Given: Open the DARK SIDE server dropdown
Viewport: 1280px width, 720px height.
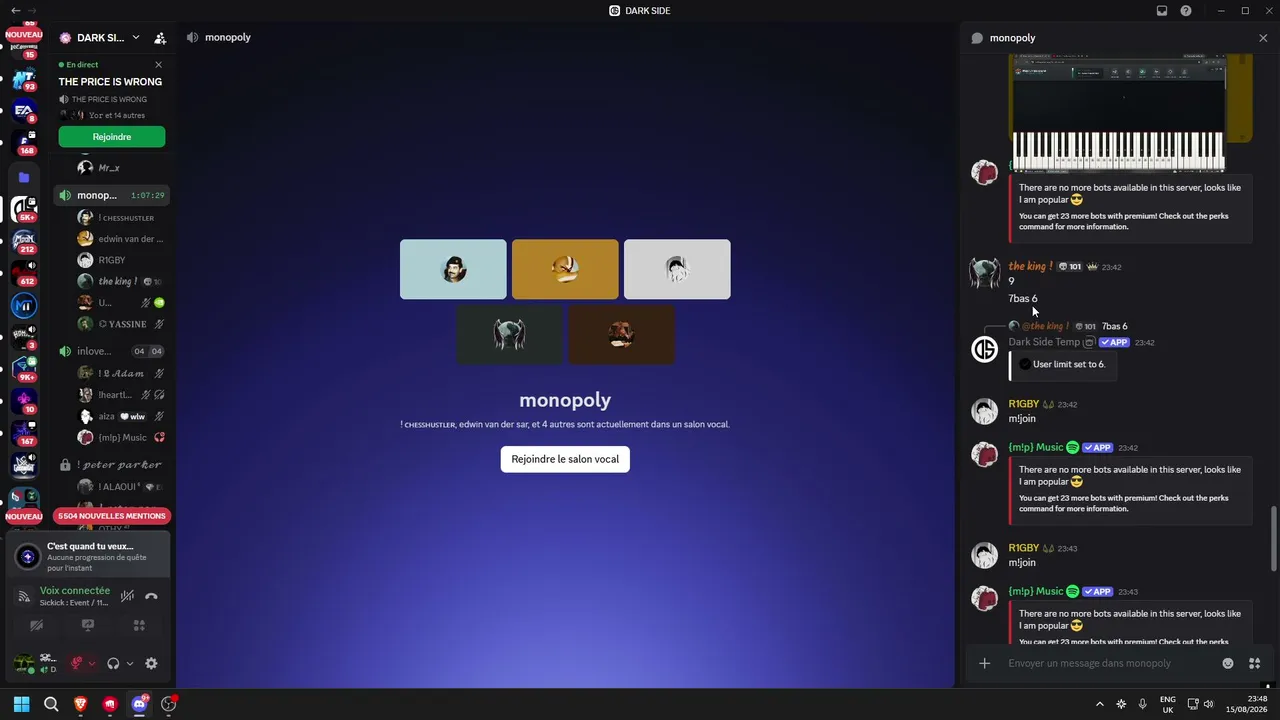Looking at the screenshot, I should 136,38.
